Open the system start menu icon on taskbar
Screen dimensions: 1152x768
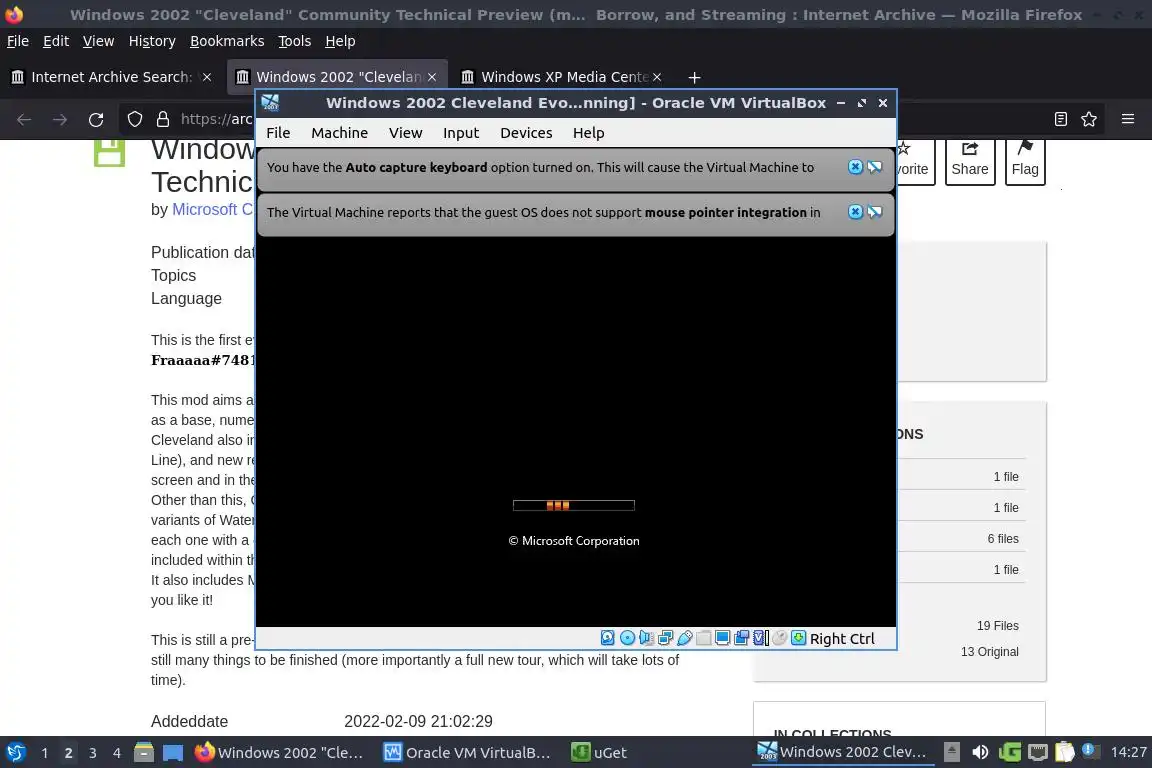(x=15, y=753)
